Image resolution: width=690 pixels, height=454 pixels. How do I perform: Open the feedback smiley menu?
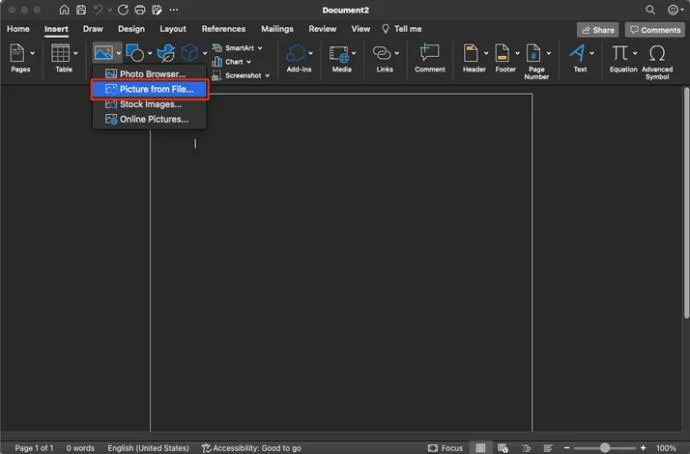pyautogui.click(x=675, y=10)
